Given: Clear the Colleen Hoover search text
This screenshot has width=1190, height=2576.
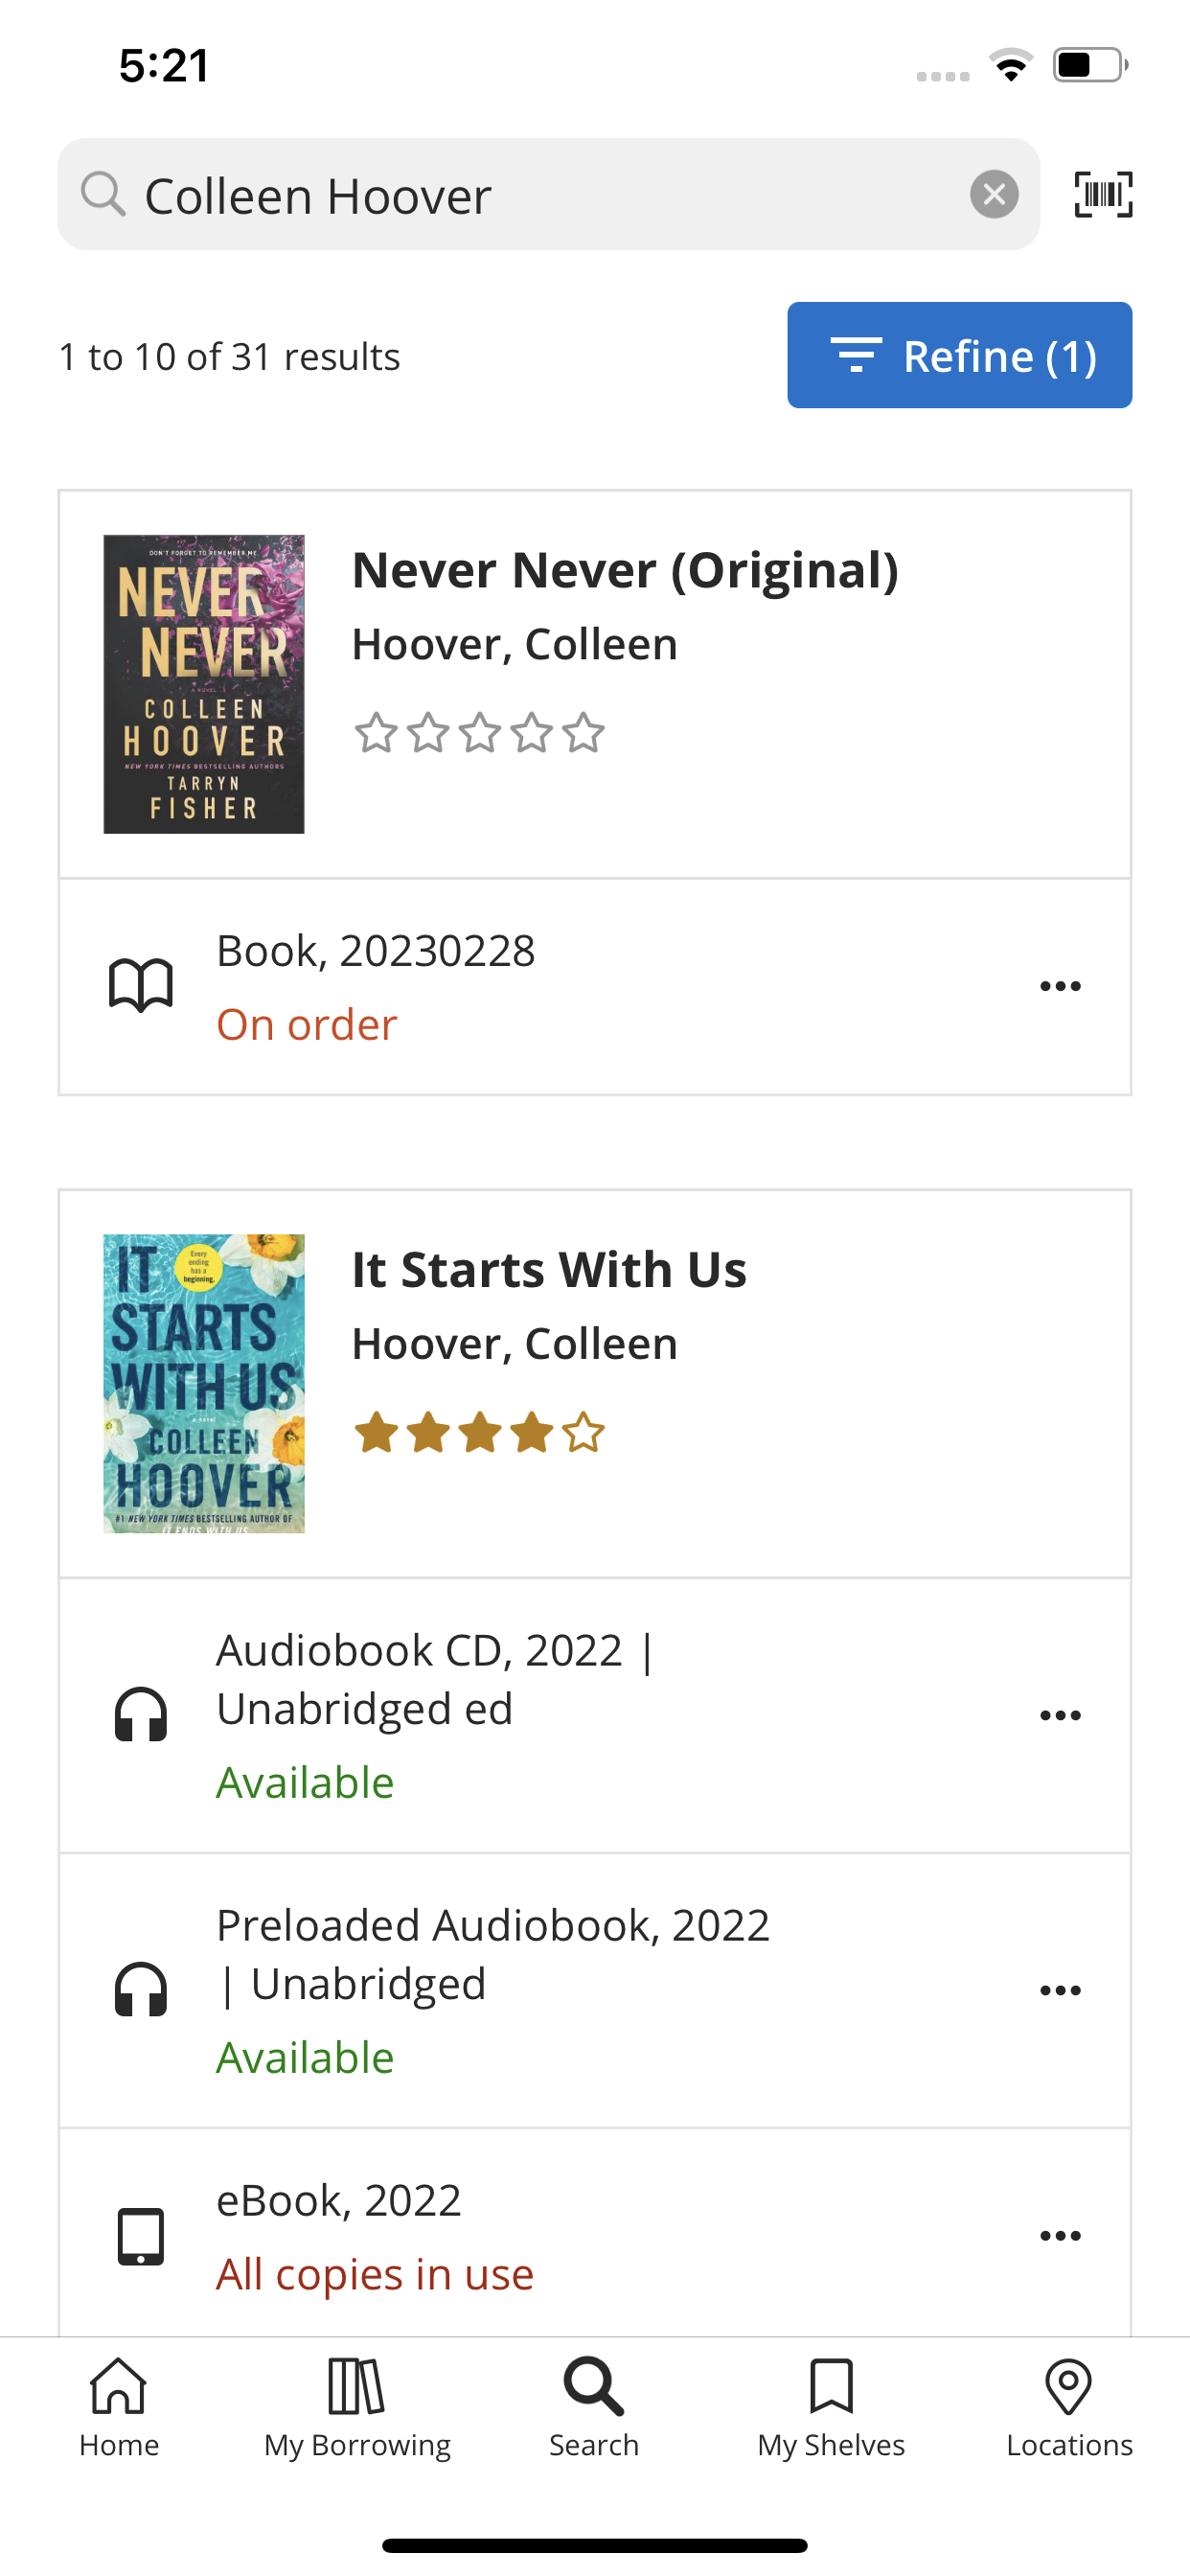Looking at the screenshot, I should [x=994, y=194].
